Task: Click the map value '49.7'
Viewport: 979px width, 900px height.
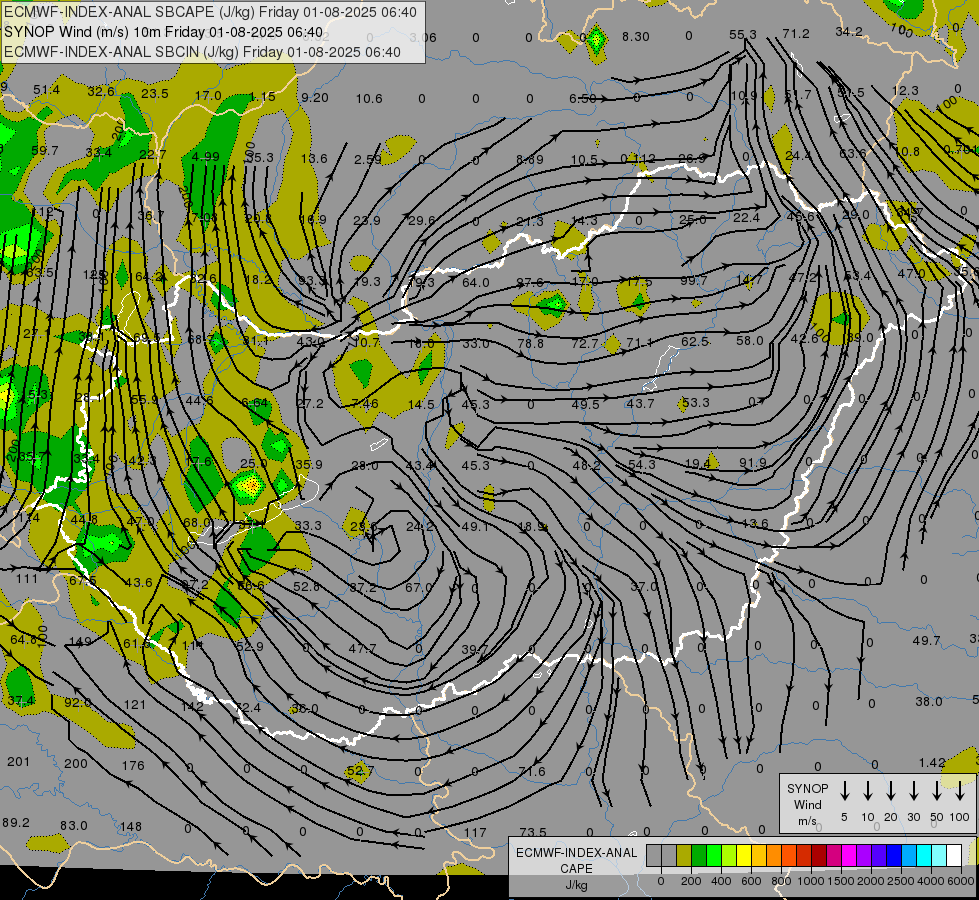Action: (x=926, y=641)
